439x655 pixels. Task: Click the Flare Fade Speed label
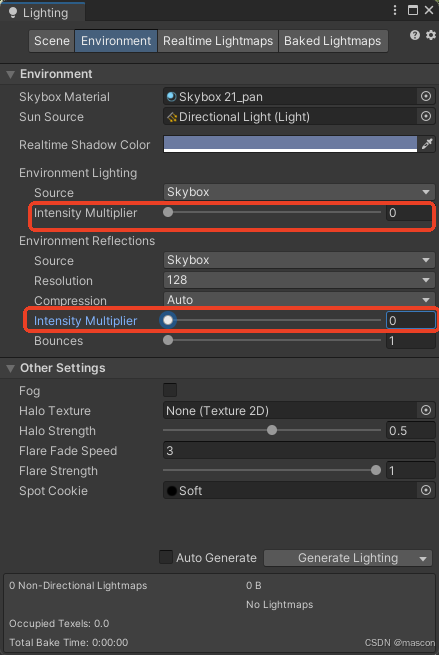pos(68,451)
